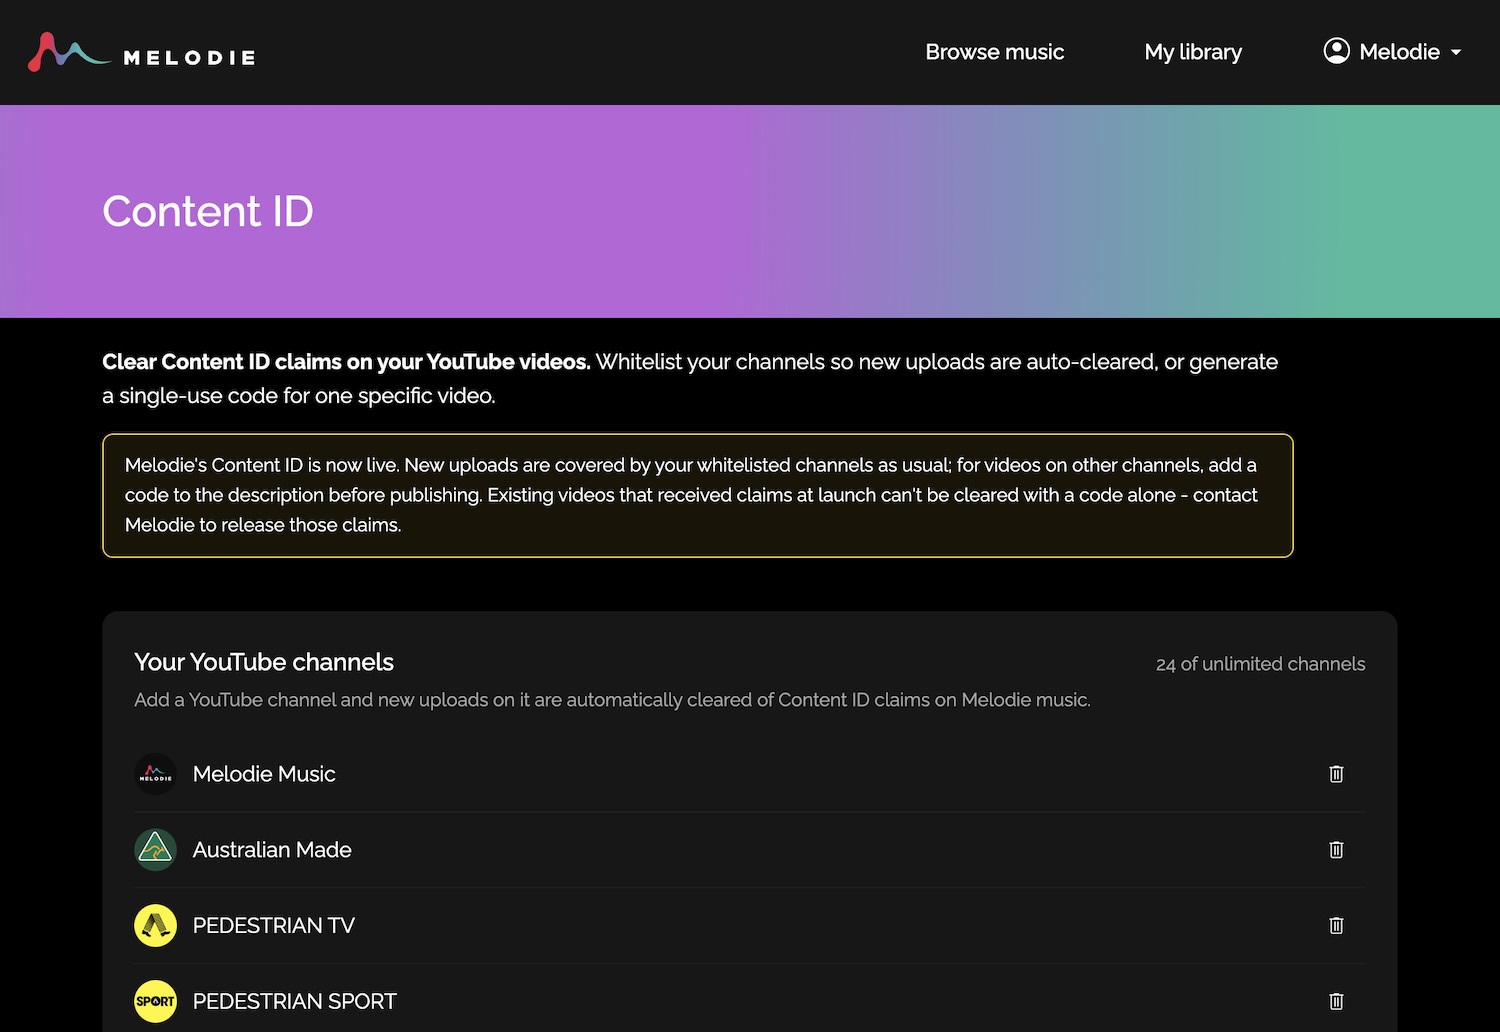Remove the PEDESTRIAN TV channel
Image resolution: width=1500 pixels, height=1032 pixels.
[1336, 926]
